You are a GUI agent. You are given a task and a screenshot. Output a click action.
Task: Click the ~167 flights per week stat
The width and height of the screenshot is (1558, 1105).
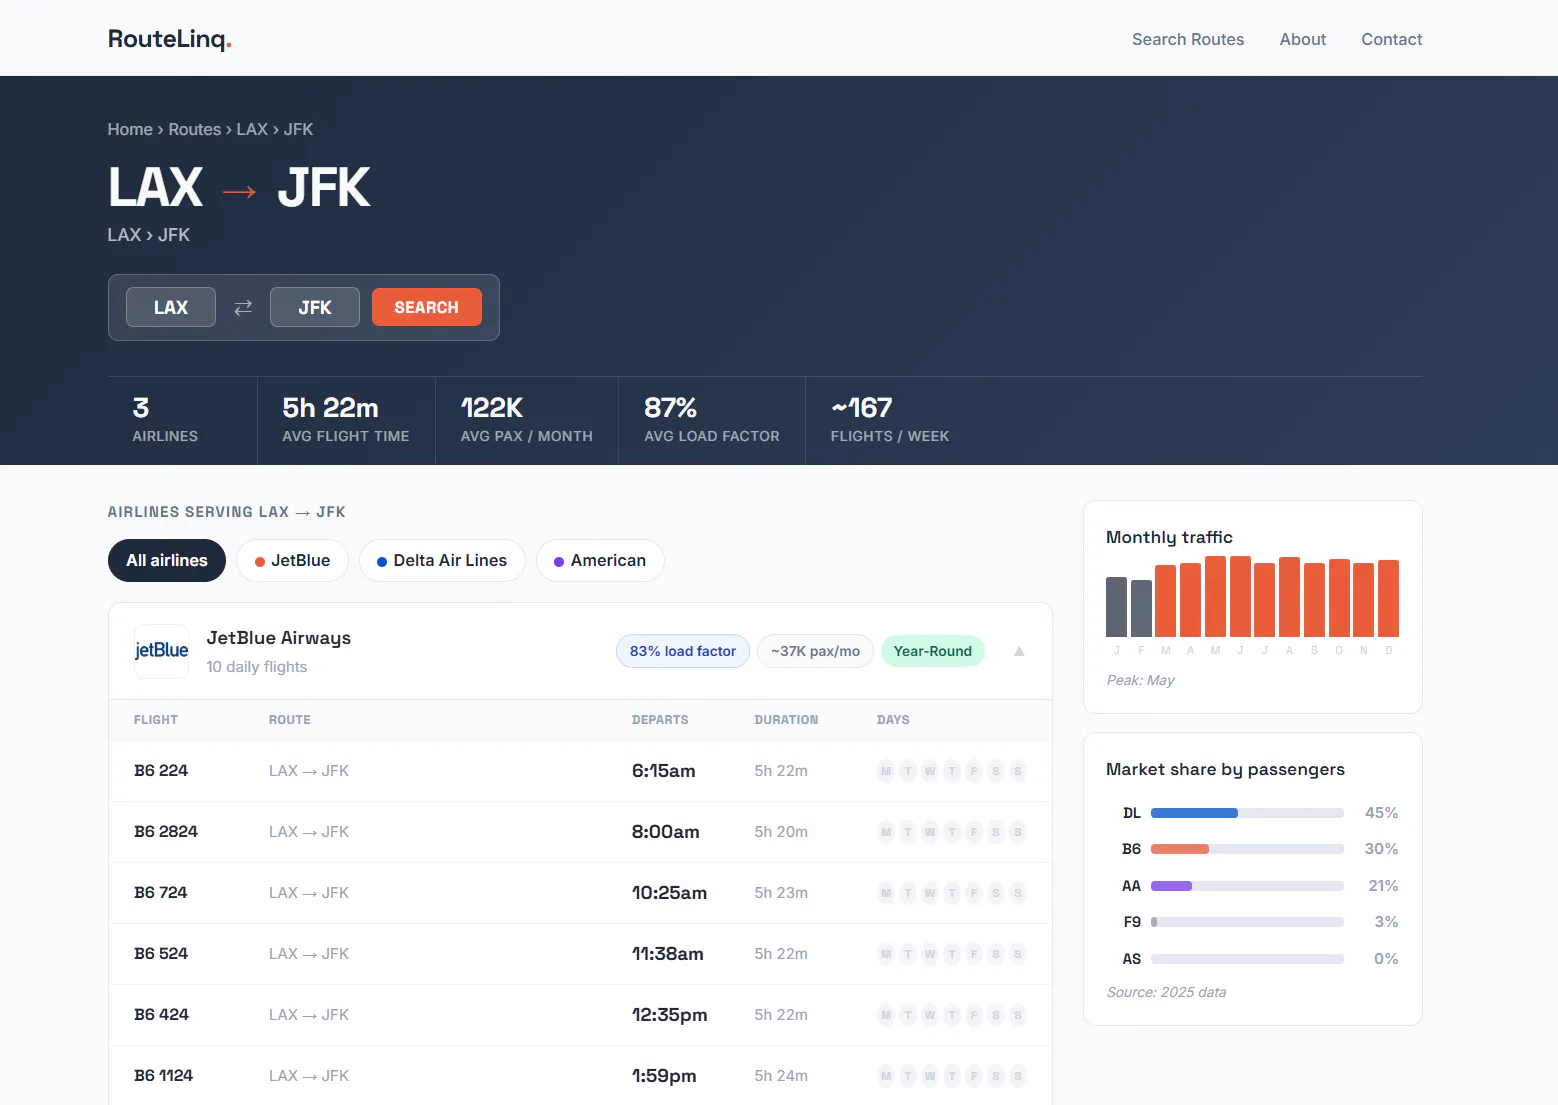pos(890,420)
